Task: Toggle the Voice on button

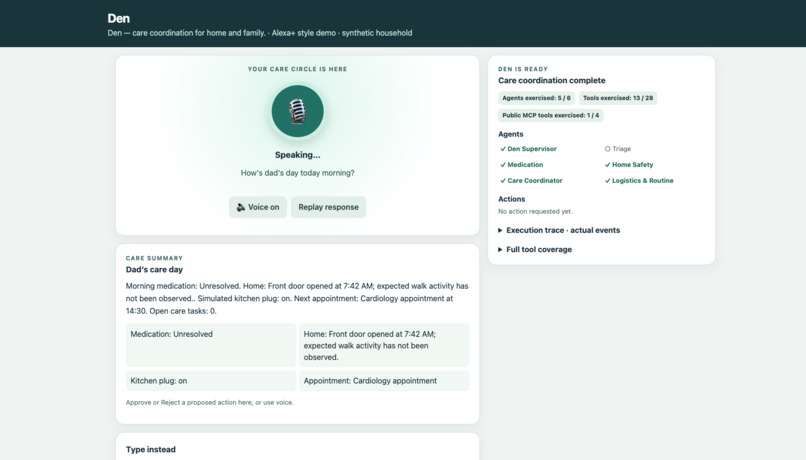Action: tap(258, 207)
